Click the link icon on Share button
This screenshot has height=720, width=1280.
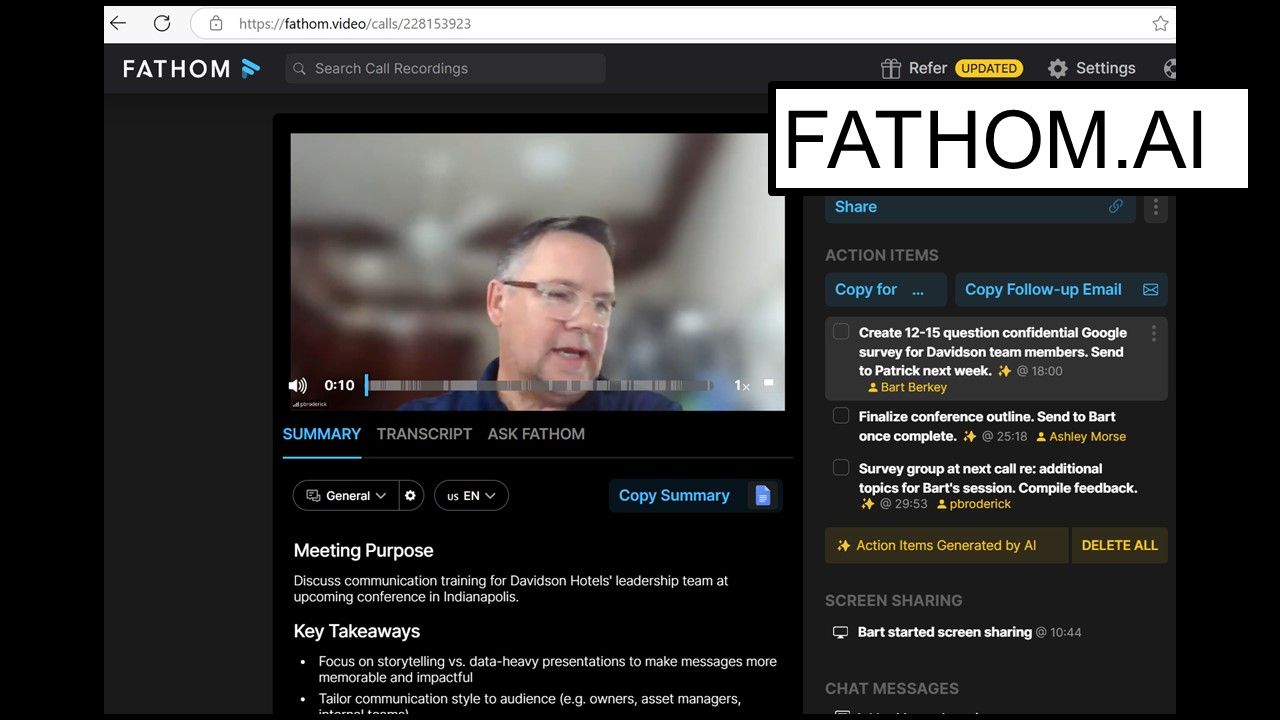(1116, 207)
